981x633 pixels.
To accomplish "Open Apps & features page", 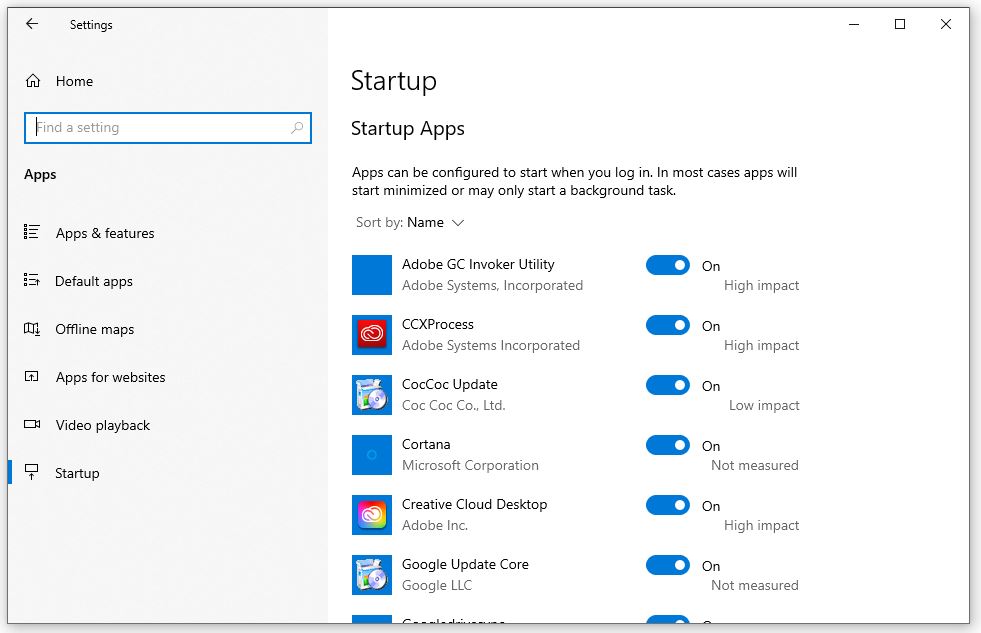I will 104,233.
